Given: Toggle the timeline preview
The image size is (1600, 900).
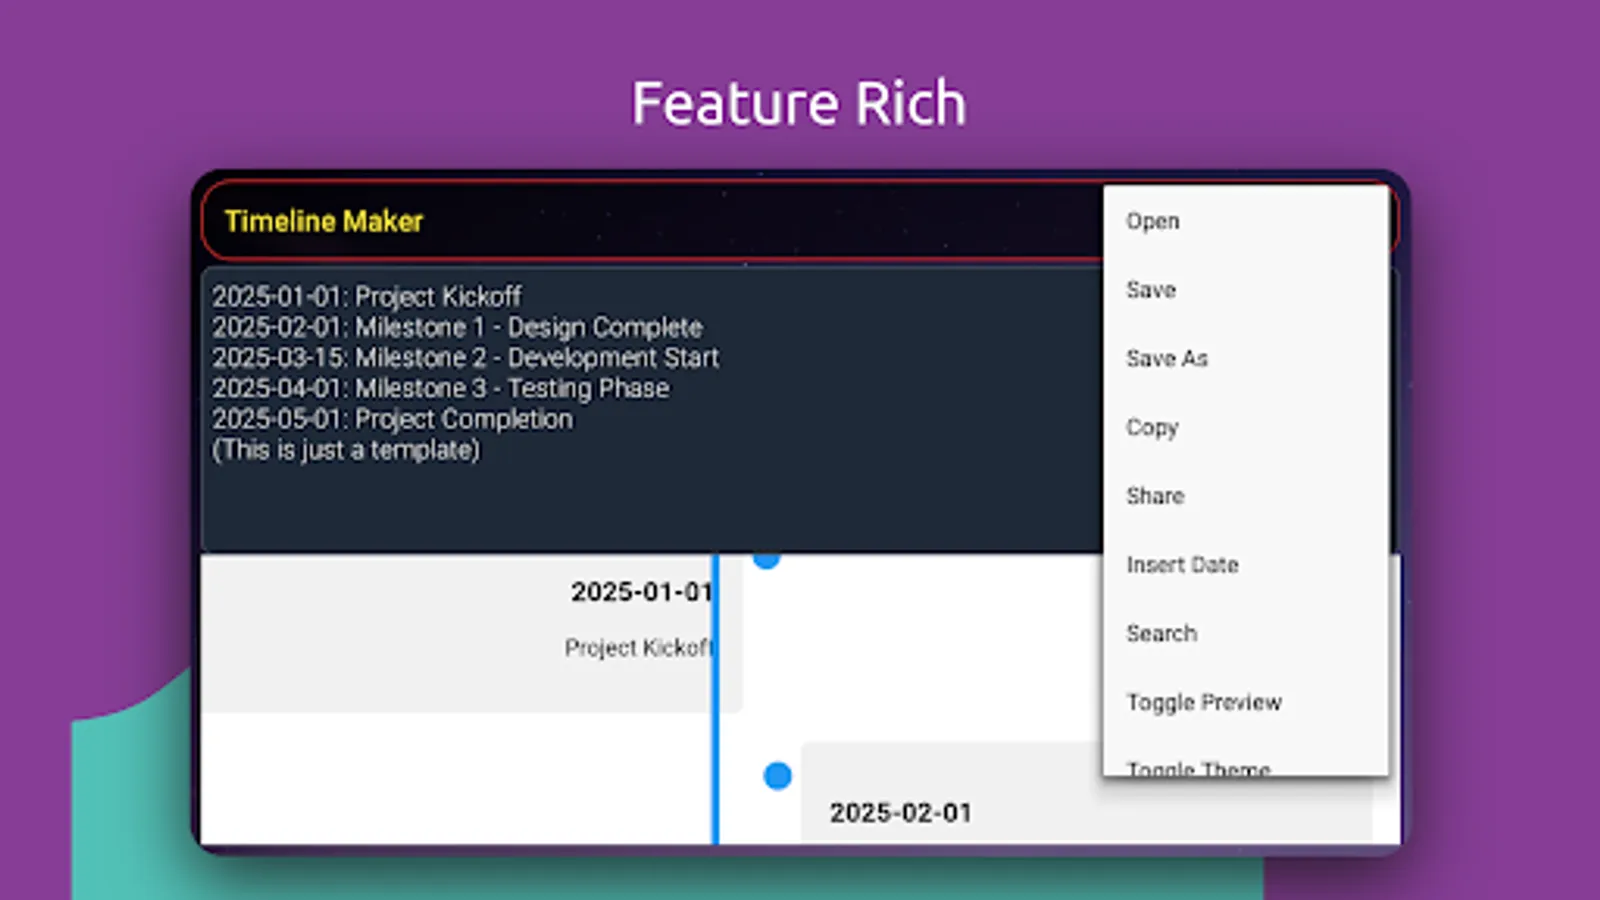Looking at the screenshot, I should pyautogui.click(x=1204, y=702).
